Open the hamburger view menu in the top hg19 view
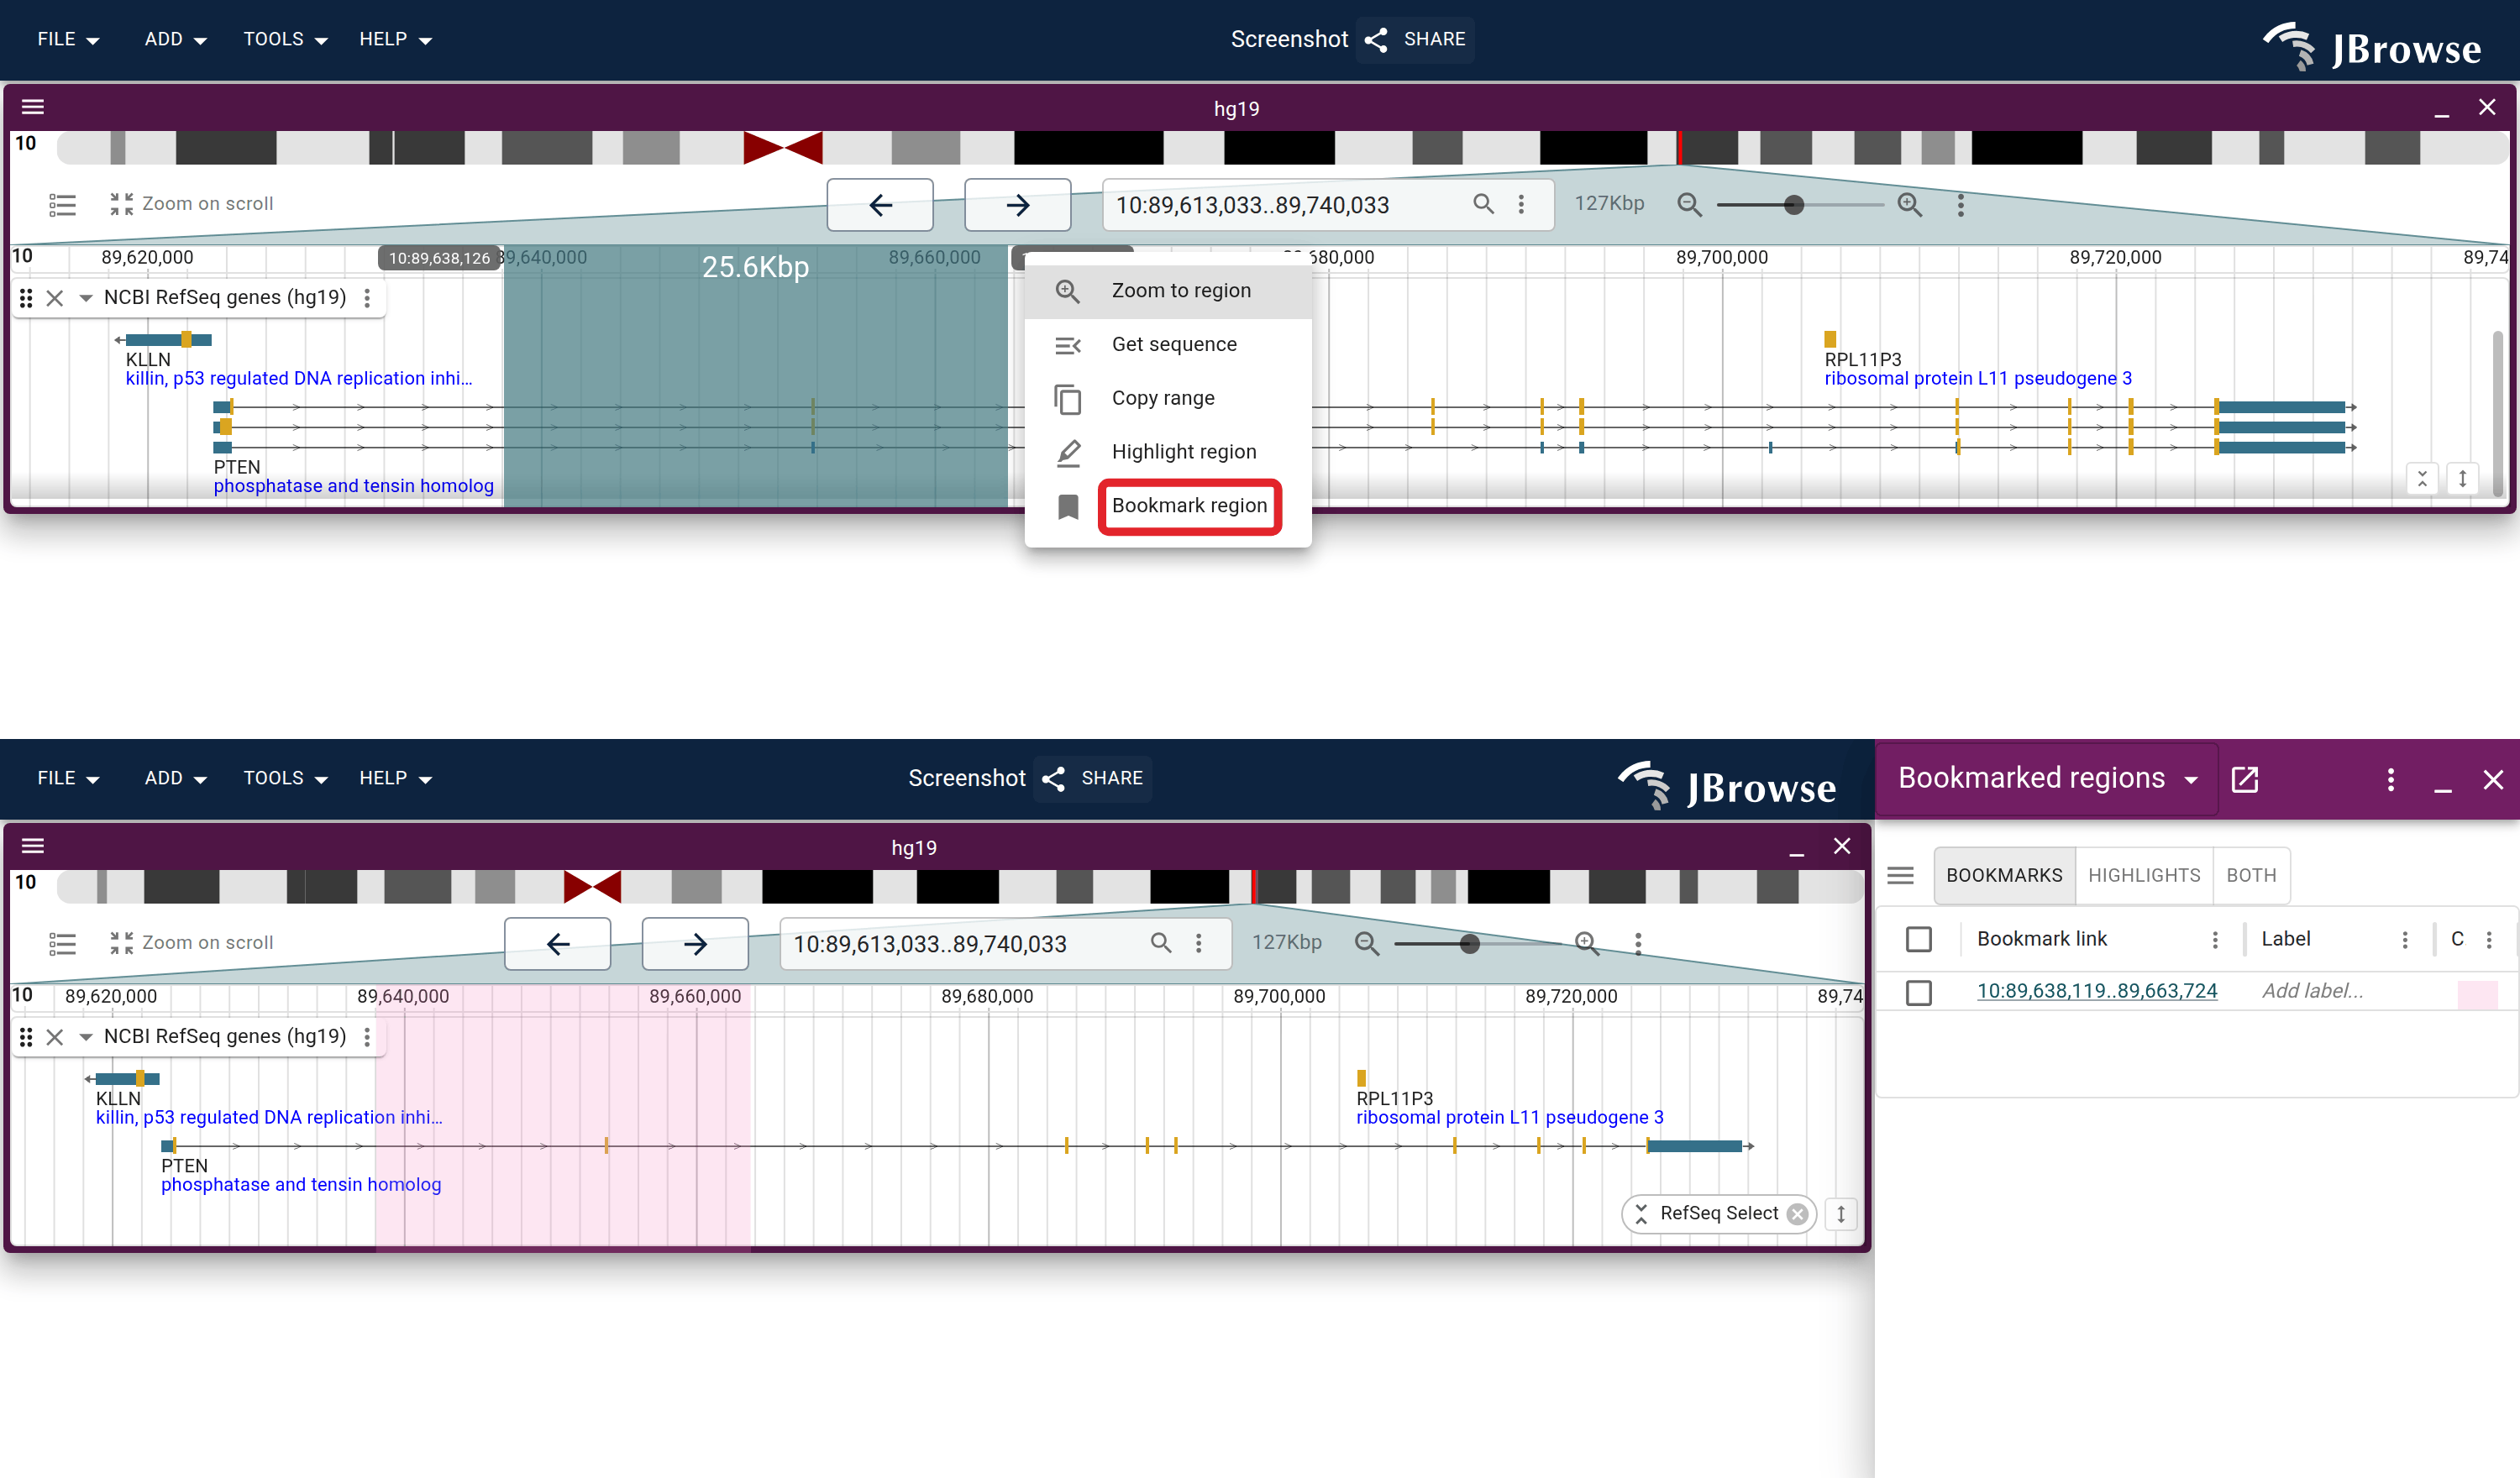This screenshot has width=2520, height=1478. [33, 107]
